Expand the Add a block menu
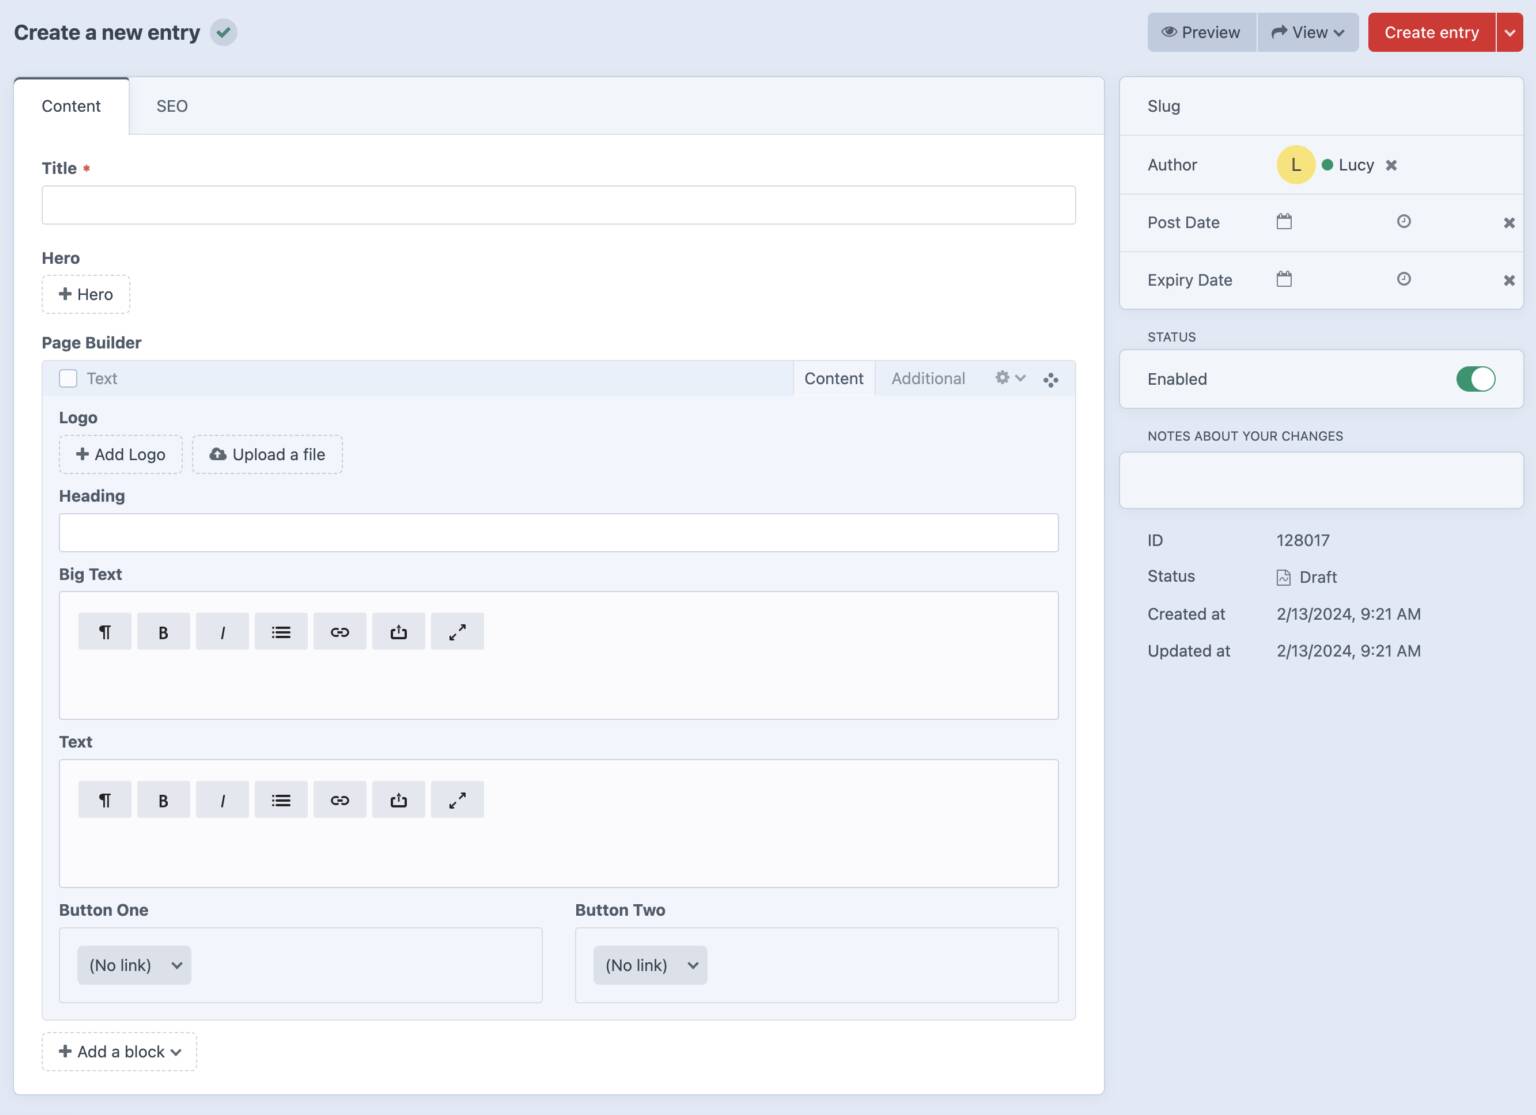The height and width of the screenshot is (1115, 1536). tap(119, 1052)
